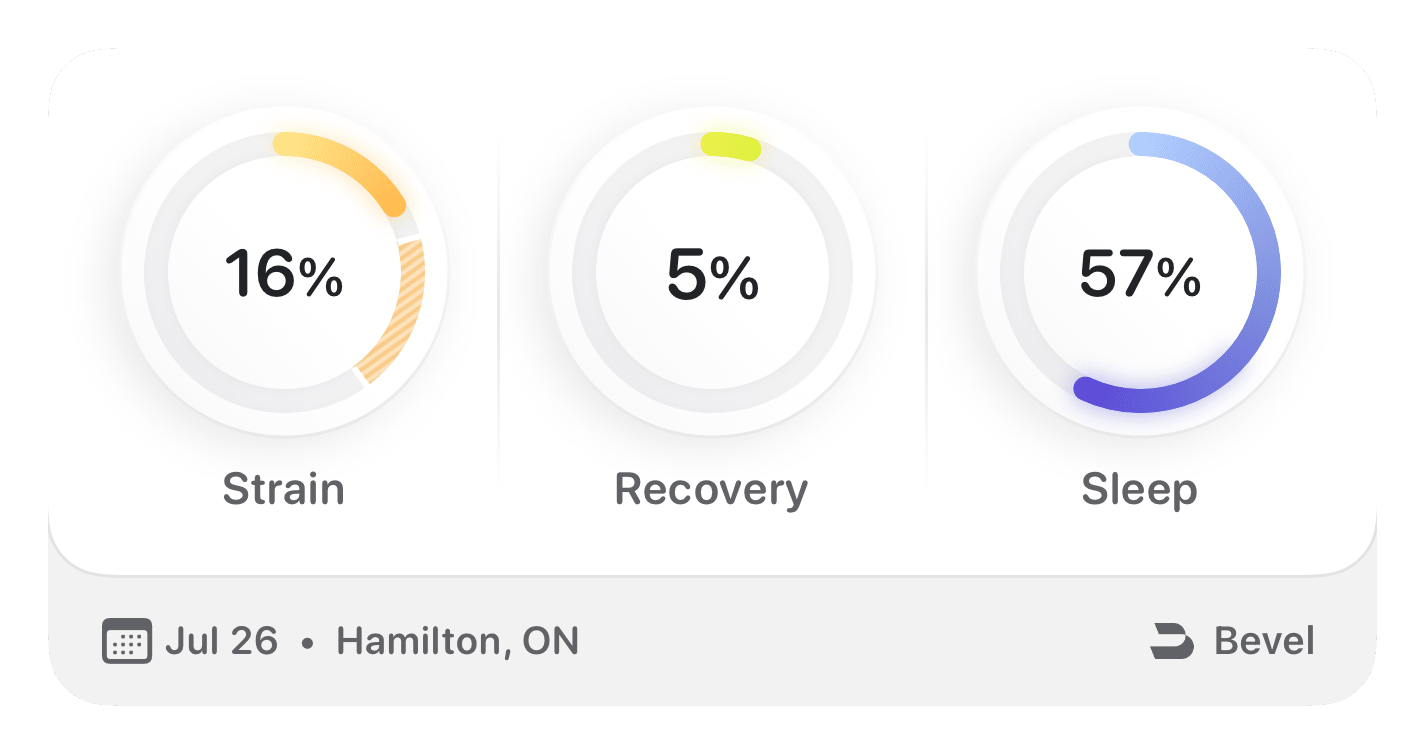This screenshot has height=754, width=1426.
Task: Click the Recovery label
Action: pos(711,489)
